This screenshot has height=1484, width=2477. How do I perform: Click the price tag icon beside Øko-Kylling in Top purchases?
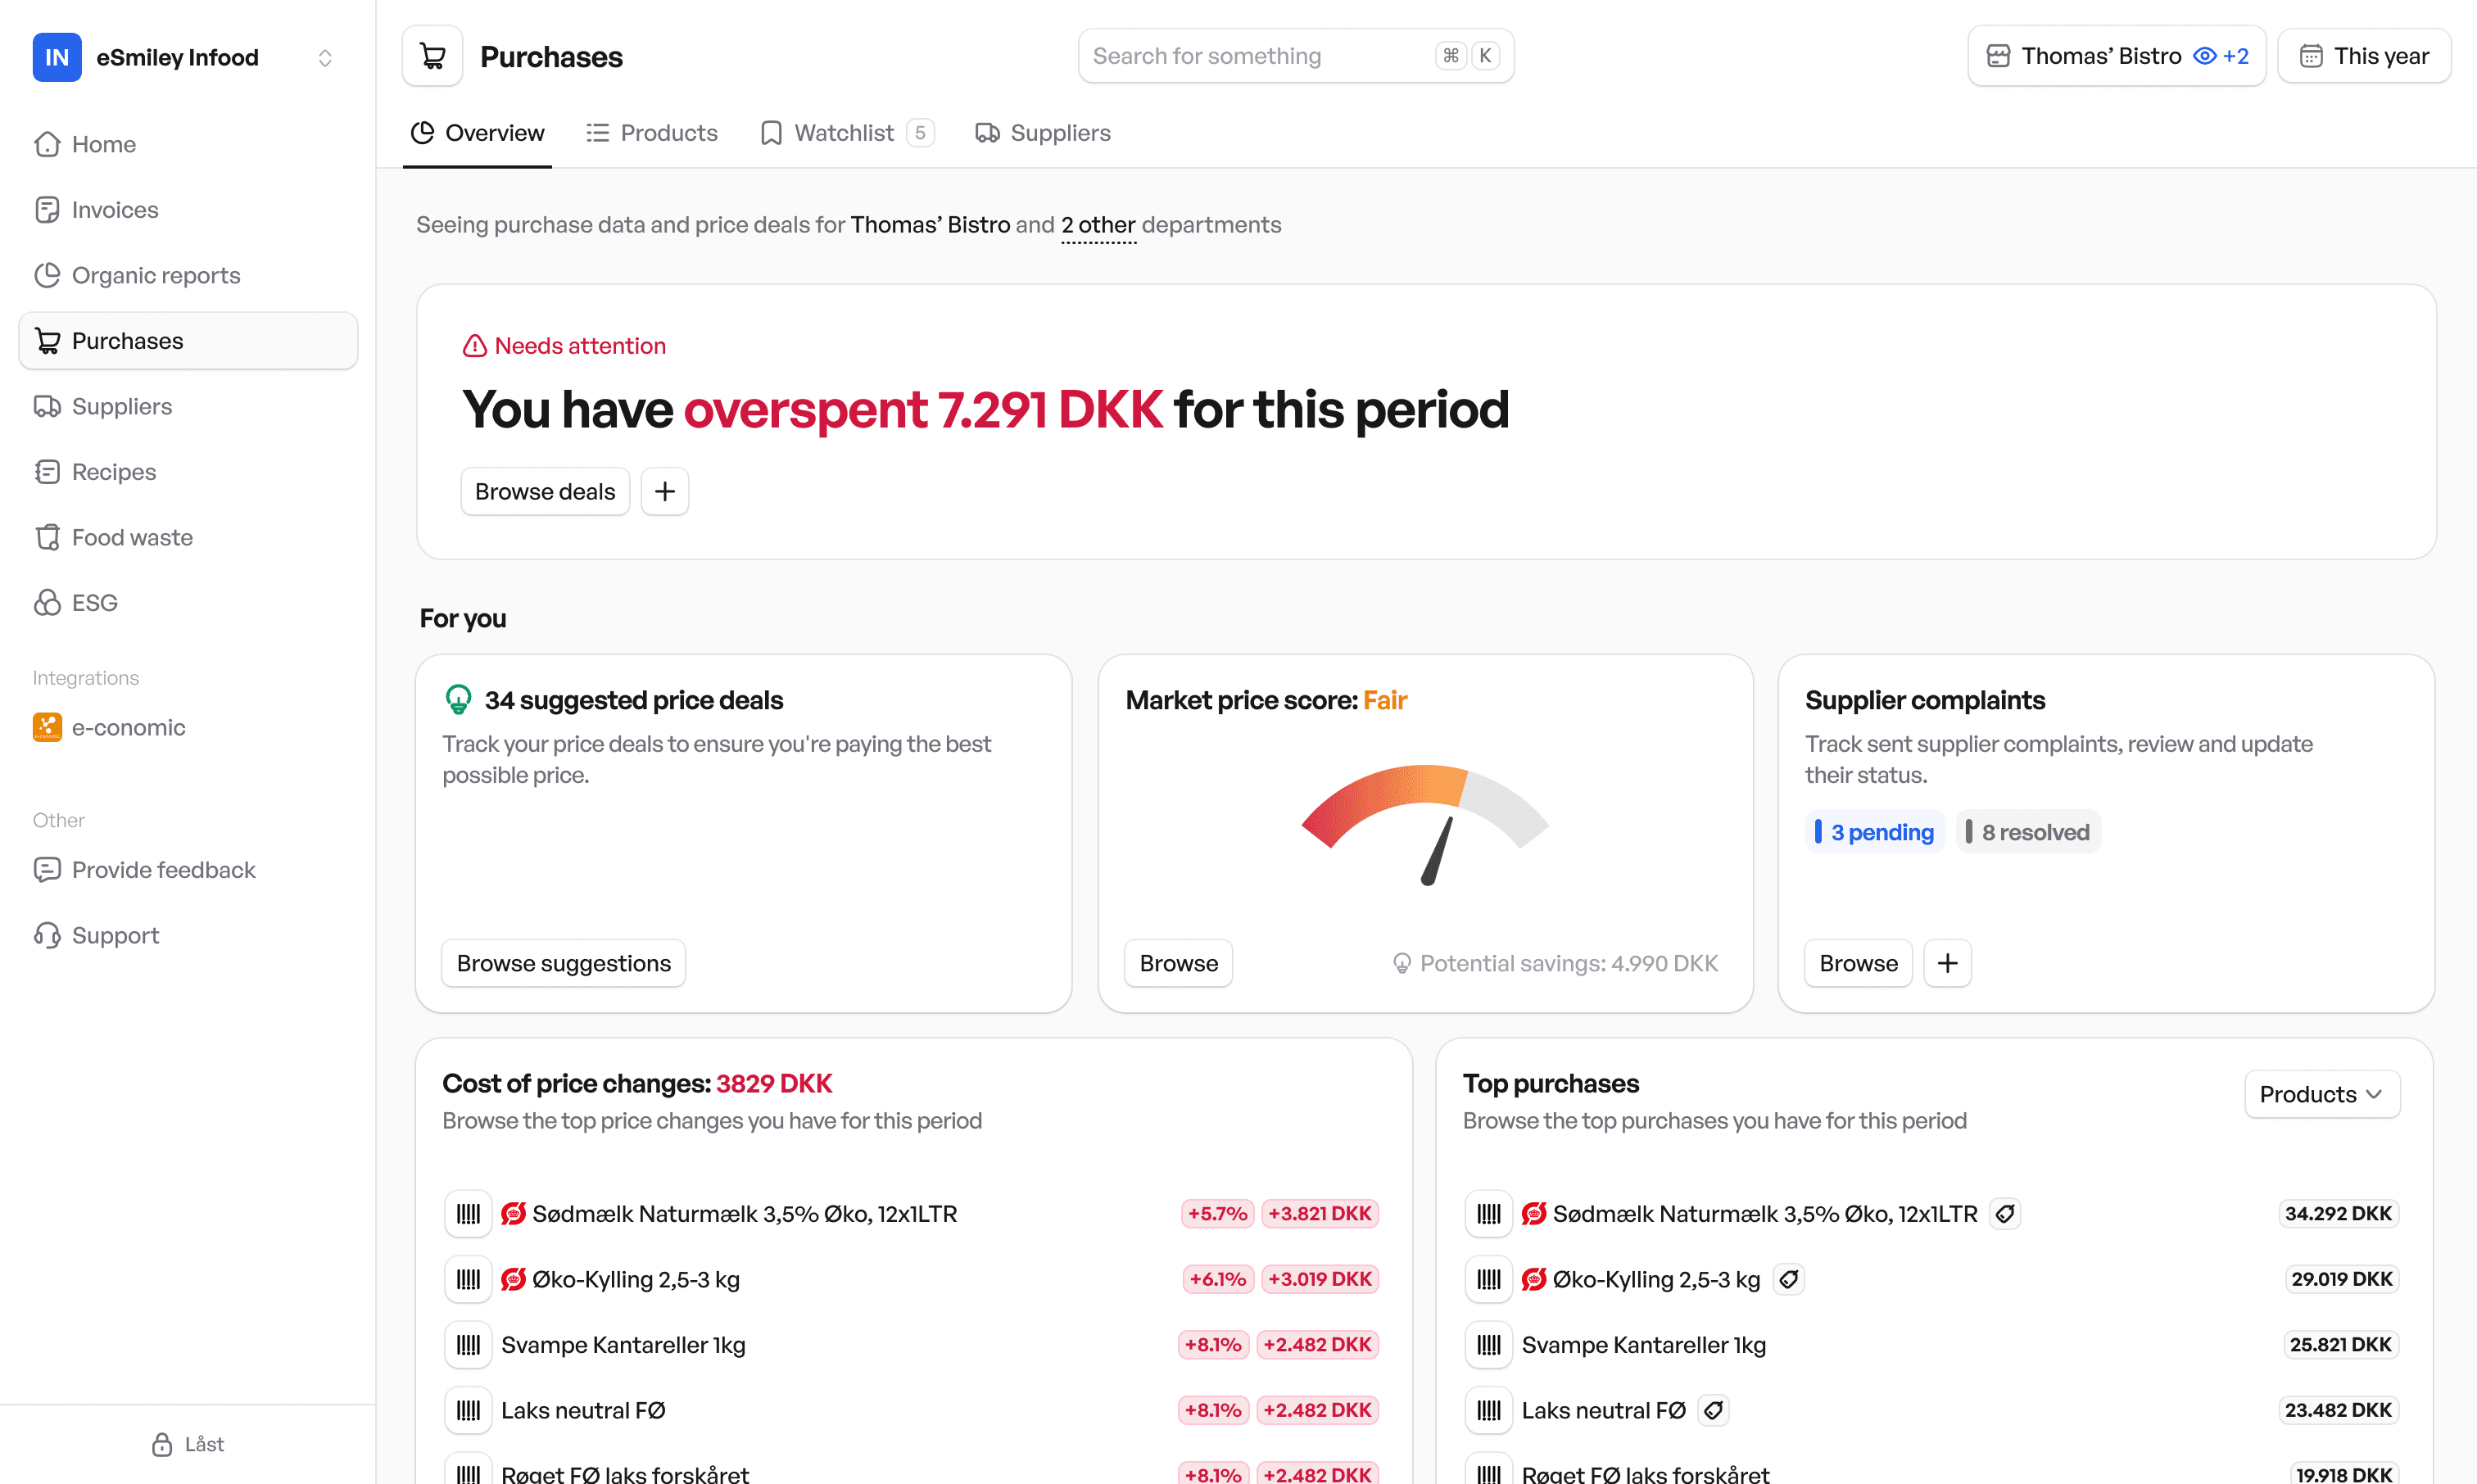1789,1279
